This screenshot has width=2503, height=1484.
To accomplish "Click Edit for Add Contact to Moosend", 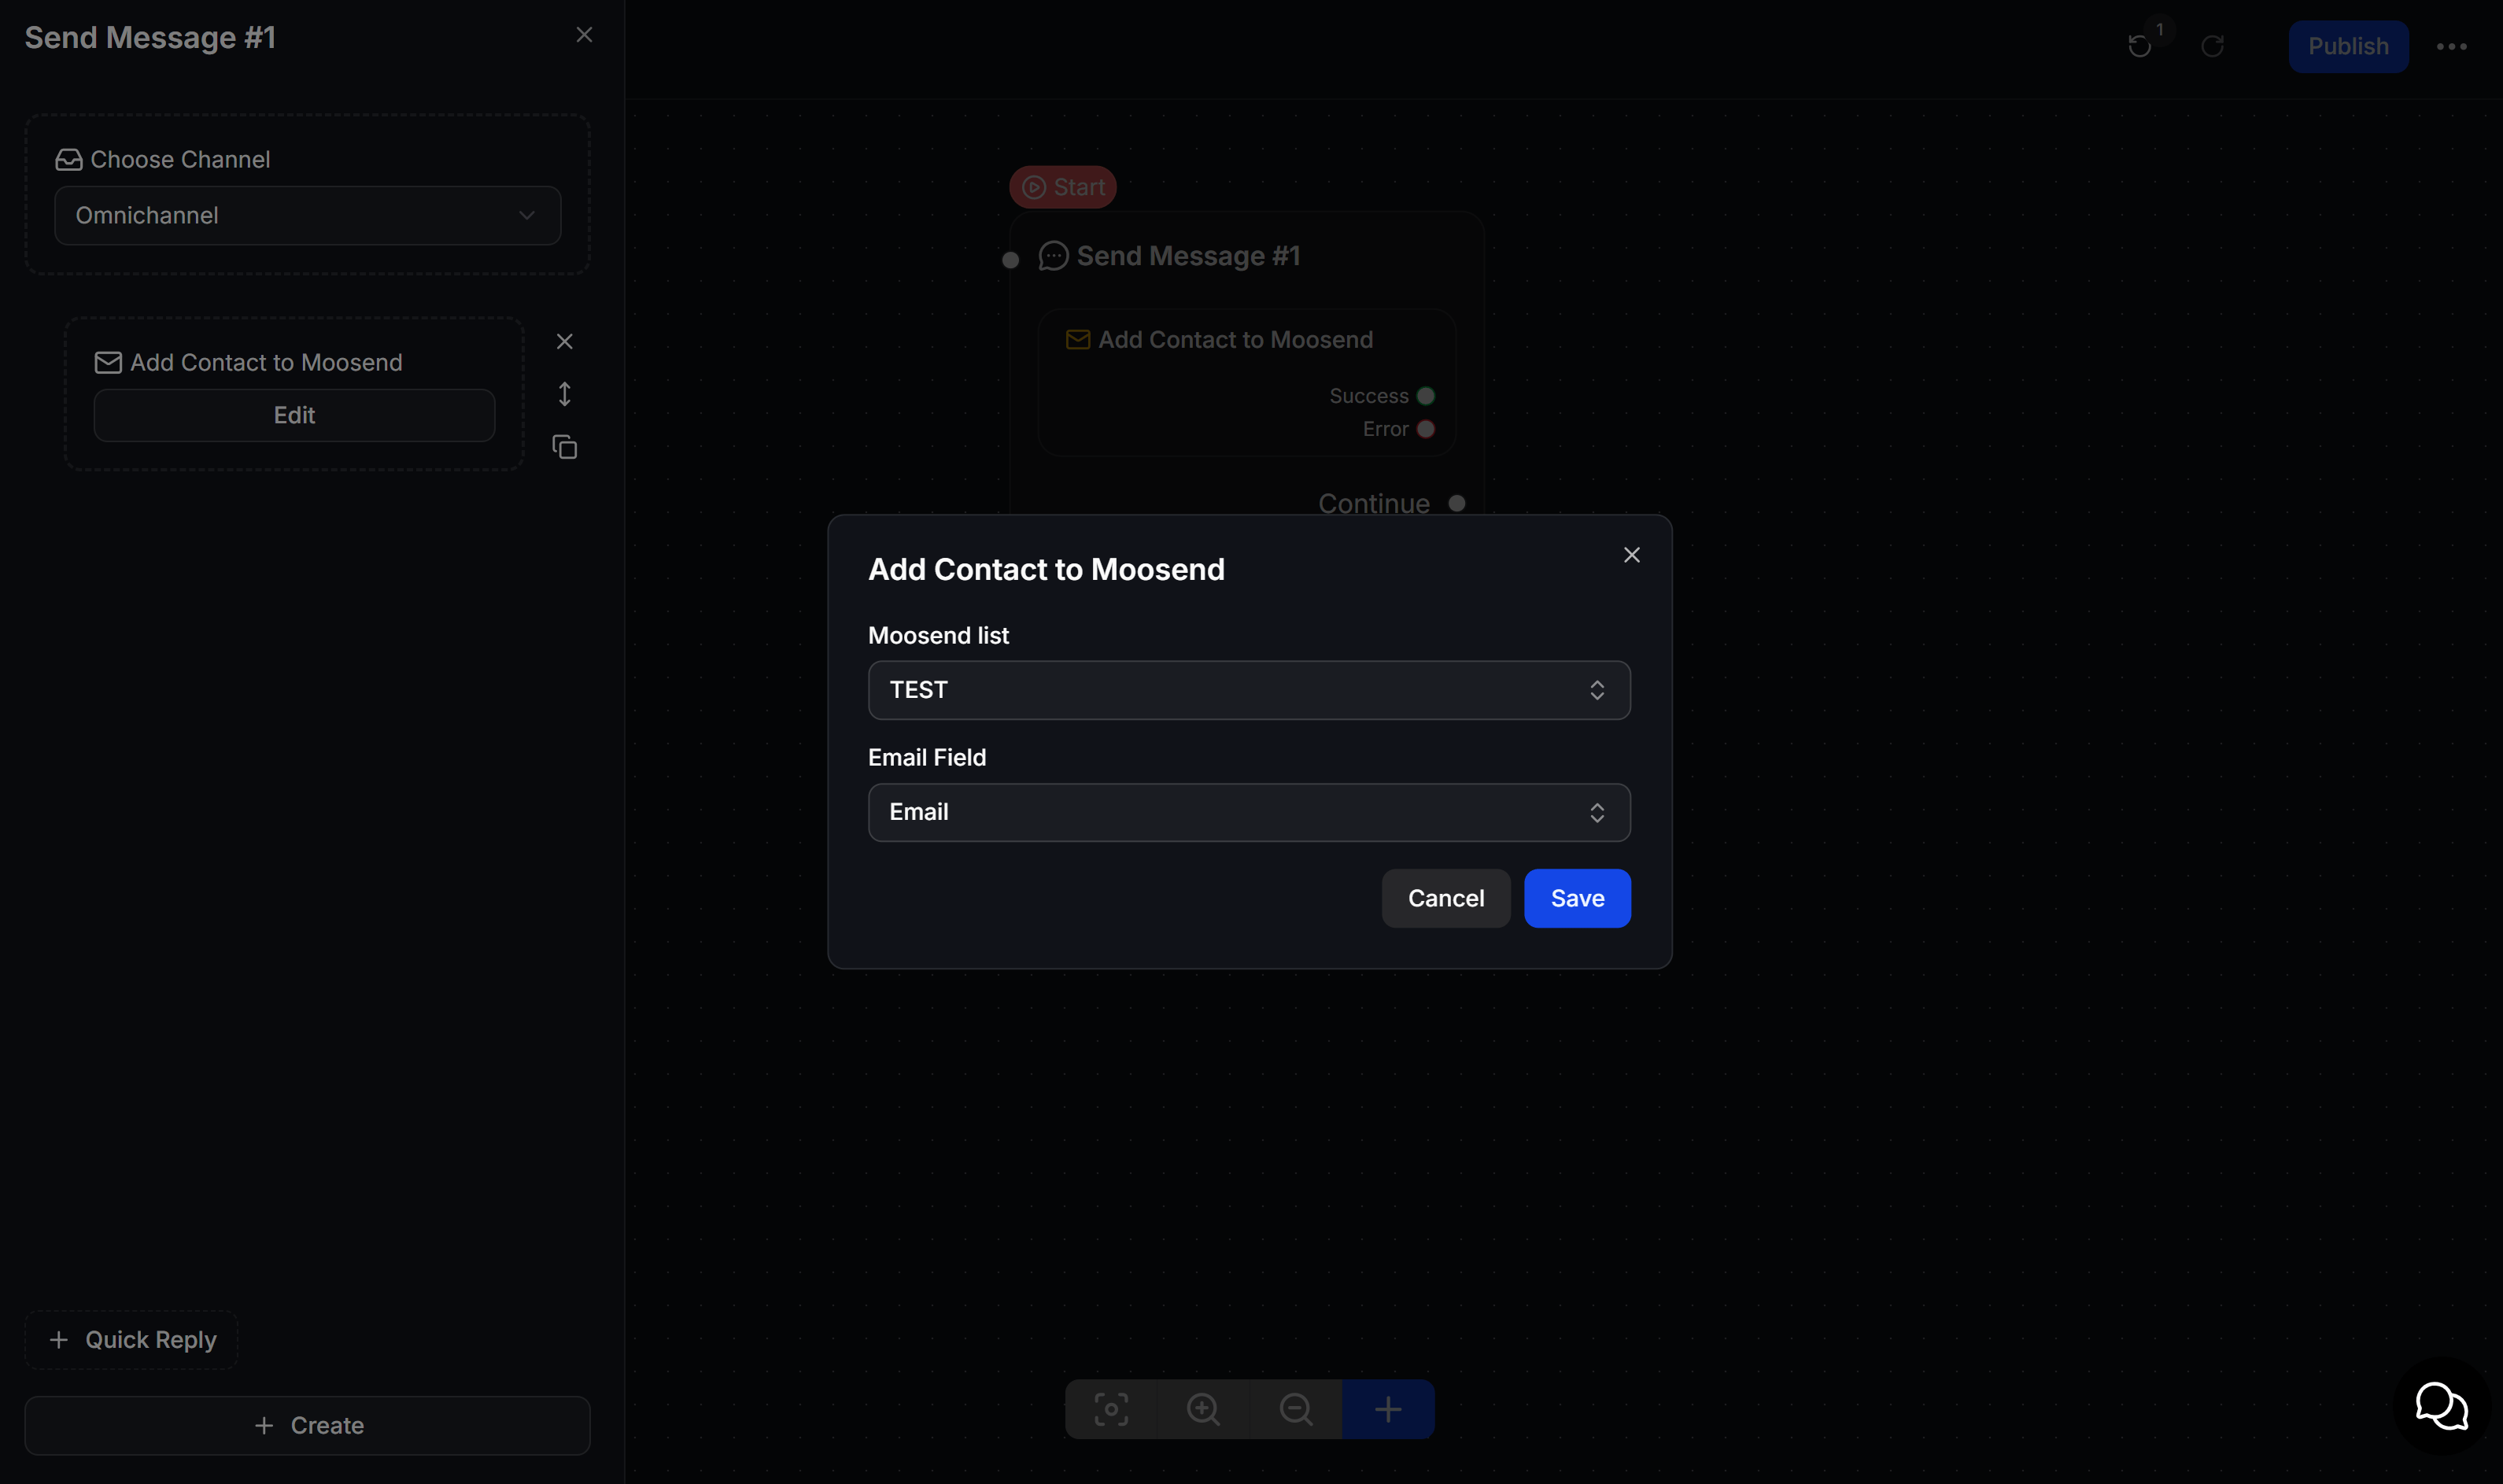I will pyautogui.click(x=294, y=415).
